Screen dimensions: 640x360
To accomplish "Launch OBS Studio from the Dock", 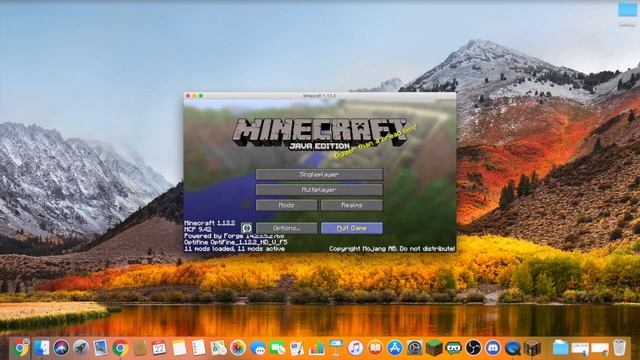I will tap(473, 348).
